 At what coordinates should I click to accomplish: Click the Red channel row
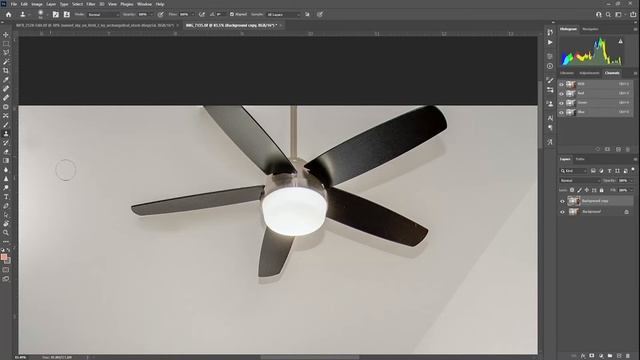595,93
